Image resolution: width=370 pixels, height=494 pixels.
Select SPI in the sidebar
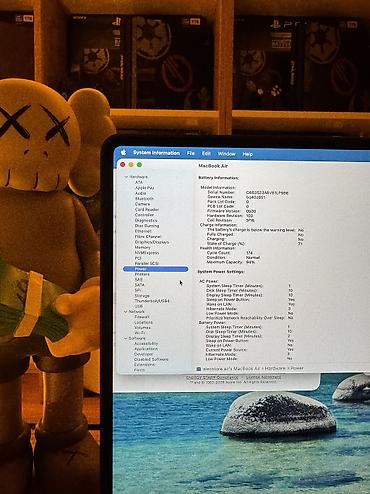click(138, 290)
